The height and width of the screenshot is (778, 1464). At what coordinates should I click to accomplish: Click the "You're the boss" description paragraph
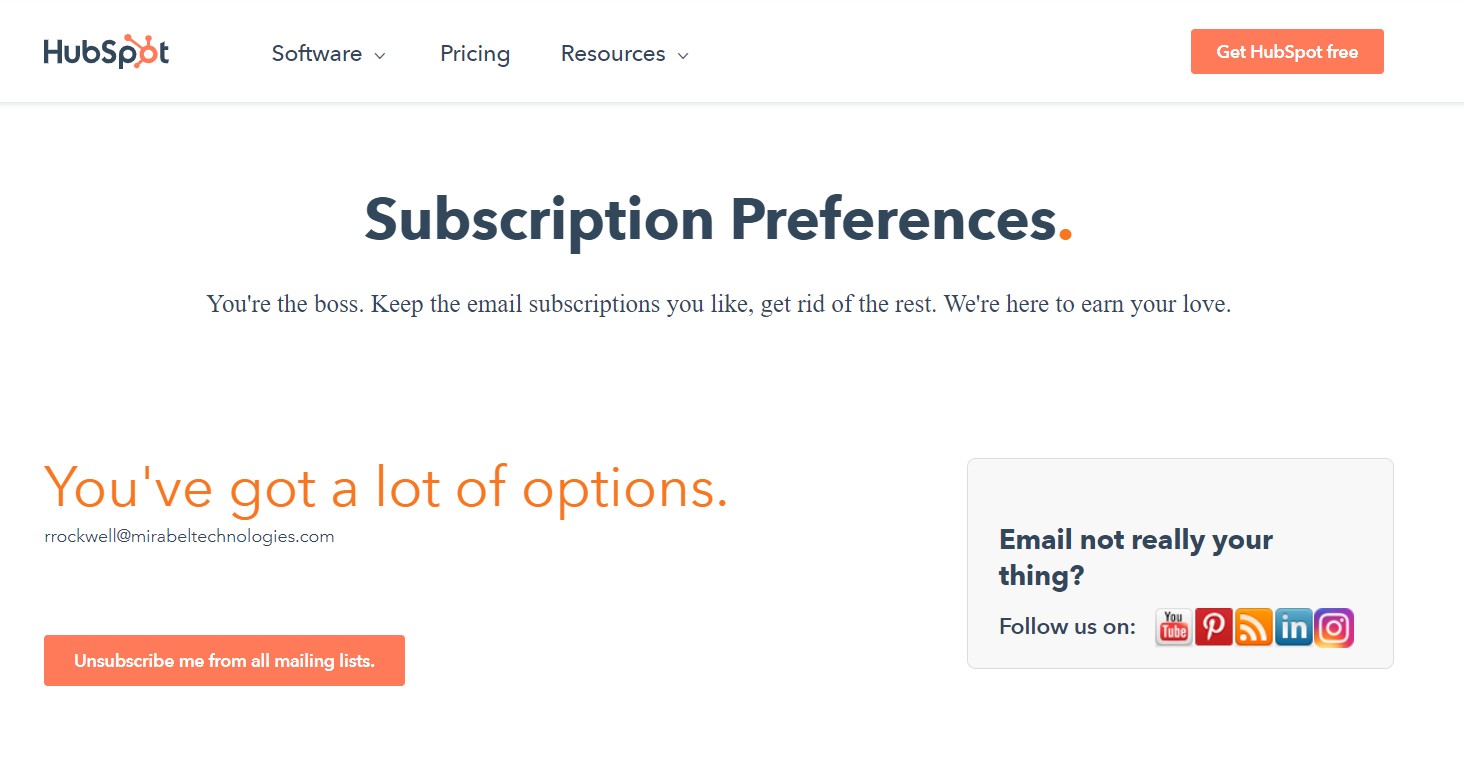[x=719, y=304]
